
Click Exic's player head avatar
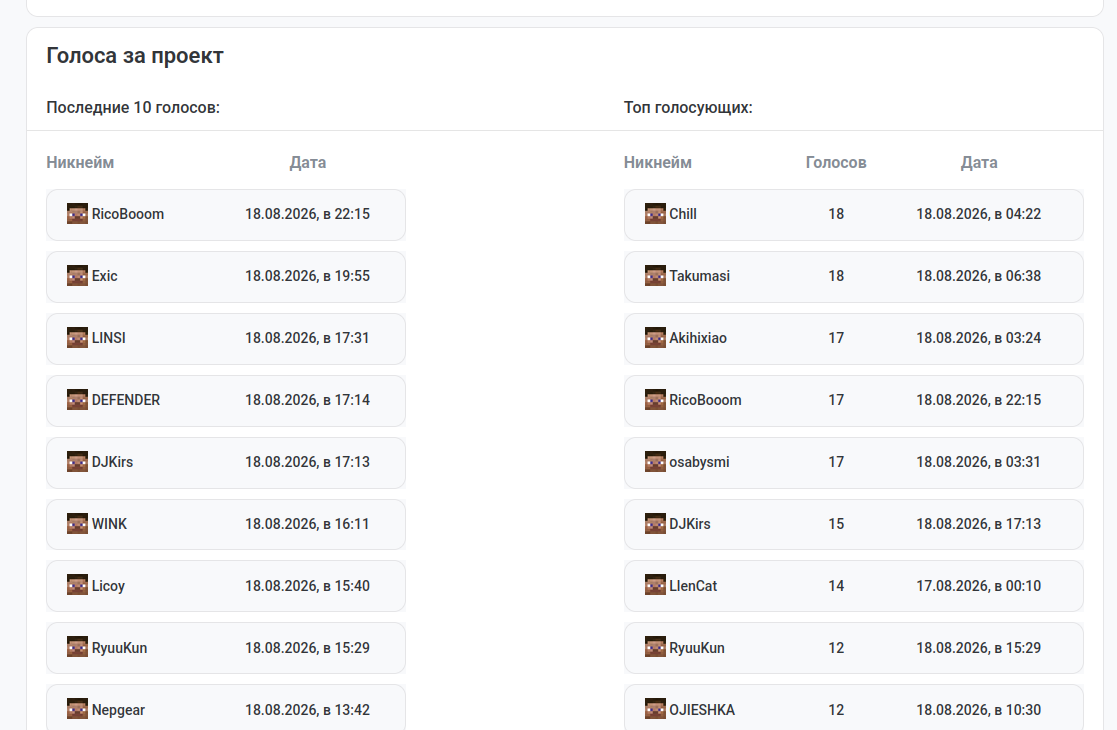[x=77, y=276]
